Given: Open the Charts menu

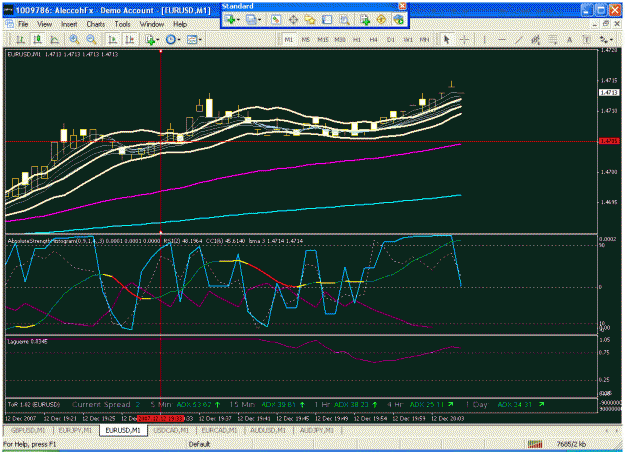Looking at the screenshot, I should [96, 24].
